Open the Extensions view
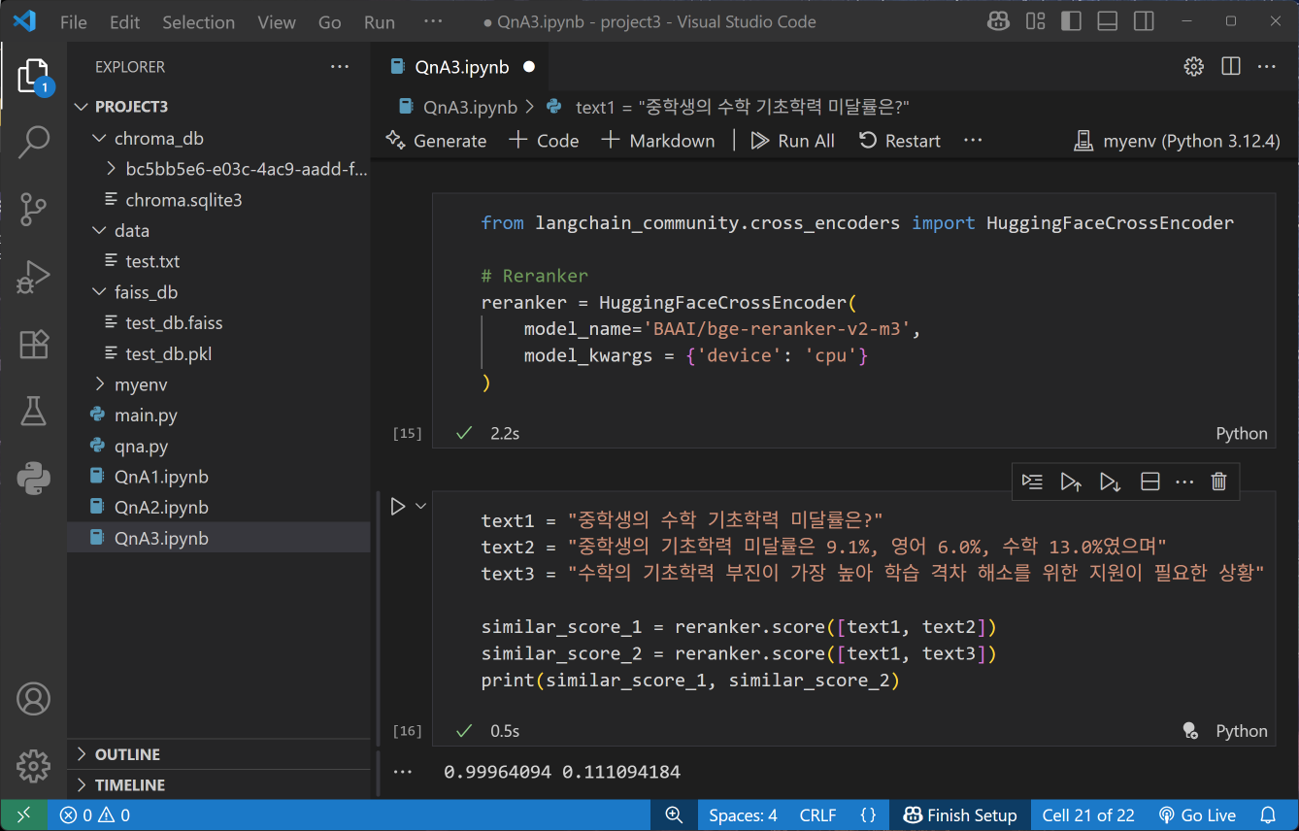The width and height of the screenshot is (1299, 831). coord(33,344)
